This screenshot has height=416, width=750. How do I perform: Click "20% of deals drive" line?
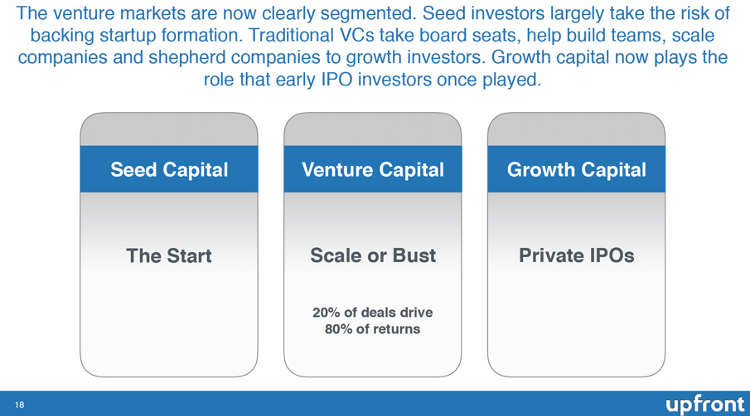pyautogui.click(x=373, y=312)
